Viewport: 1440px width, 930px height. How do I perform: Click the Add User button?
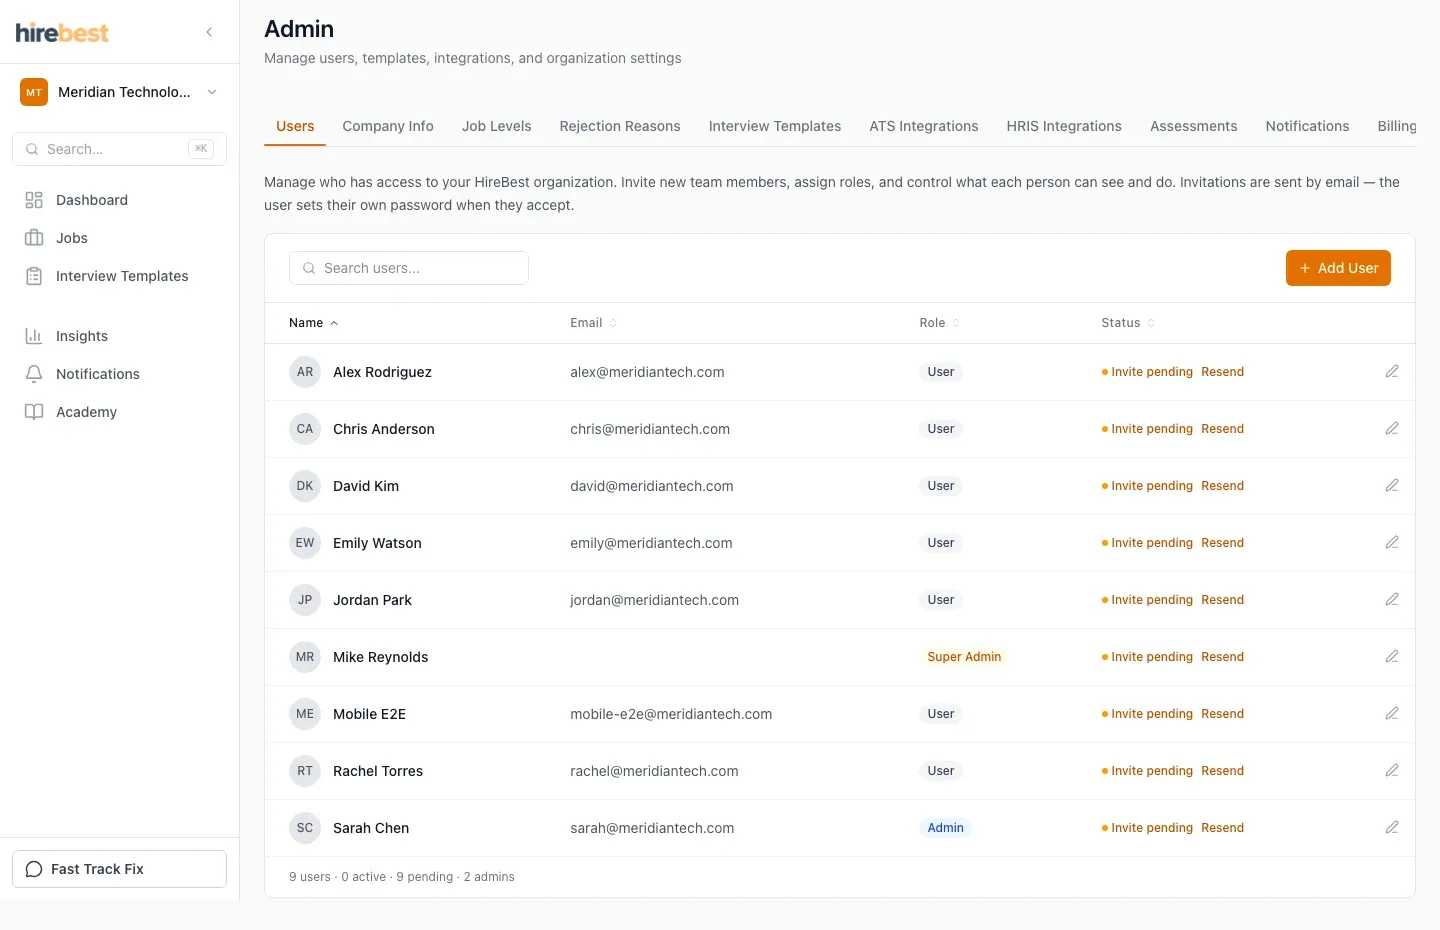point(1338,268)
